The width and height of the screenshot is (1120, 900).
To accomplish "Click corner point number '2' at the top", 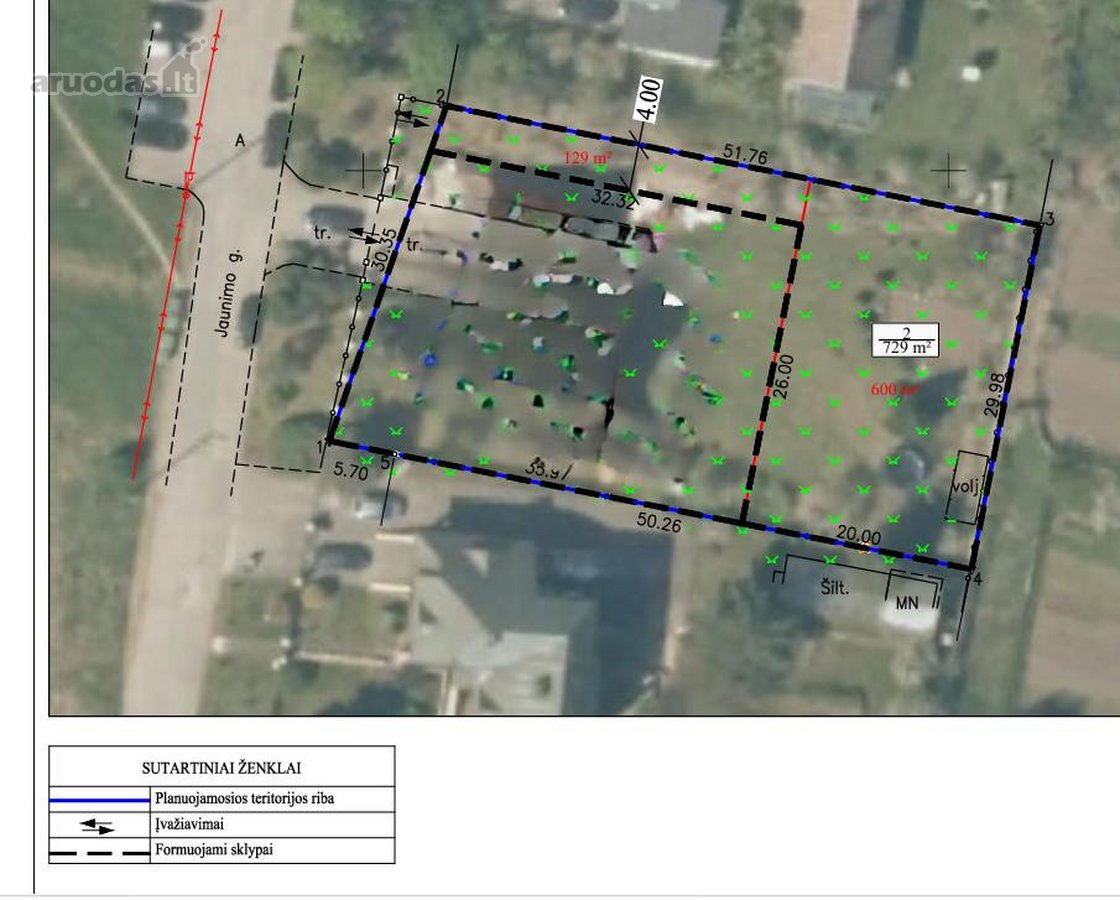I will 440,96.
